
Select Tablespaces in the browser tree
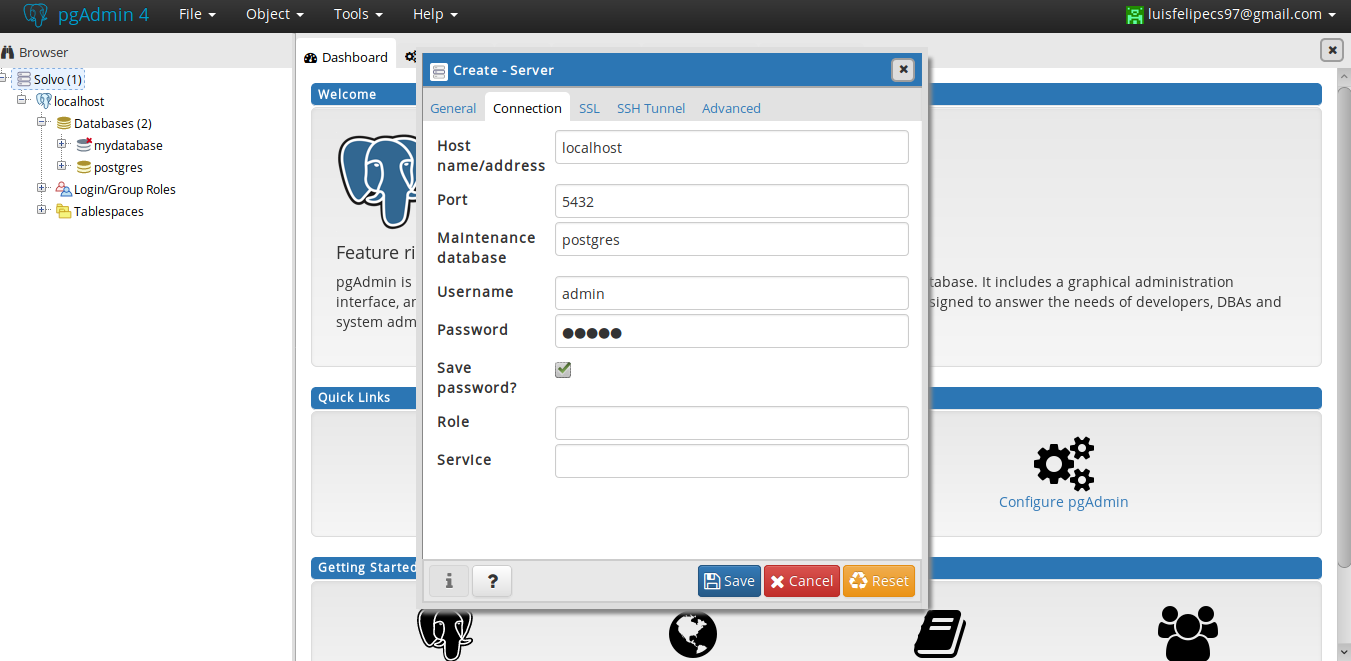coord(109,211)
